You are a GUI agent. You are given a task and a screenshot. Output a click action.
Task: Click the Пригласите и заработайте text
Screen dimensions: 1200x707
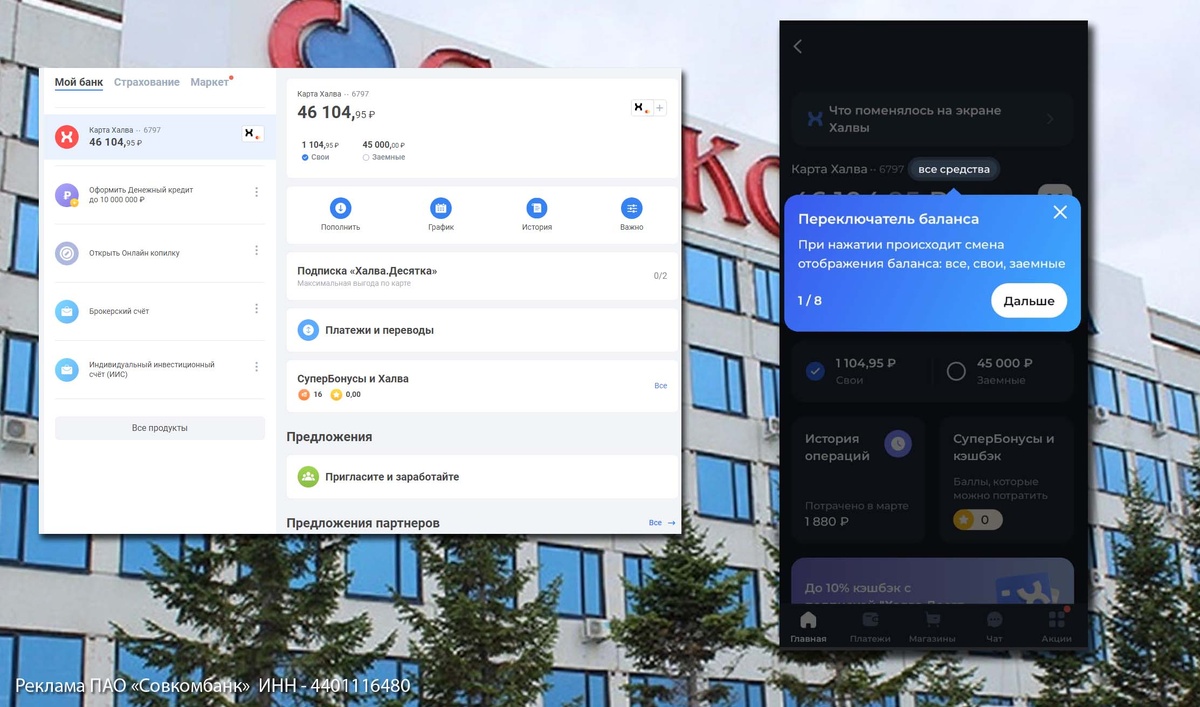[x=392, y=477]
